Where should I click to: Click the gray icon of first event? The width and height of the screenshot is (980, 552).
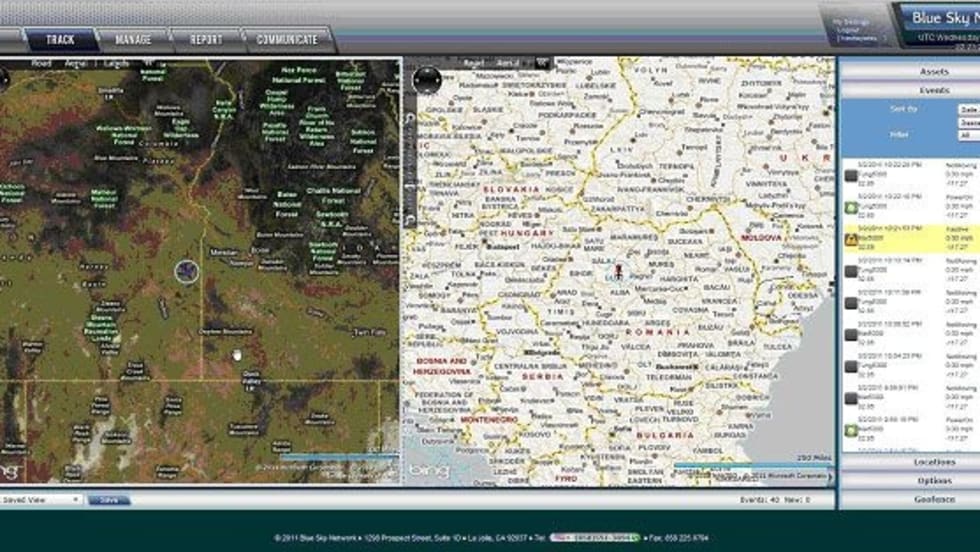pos(851,176)
